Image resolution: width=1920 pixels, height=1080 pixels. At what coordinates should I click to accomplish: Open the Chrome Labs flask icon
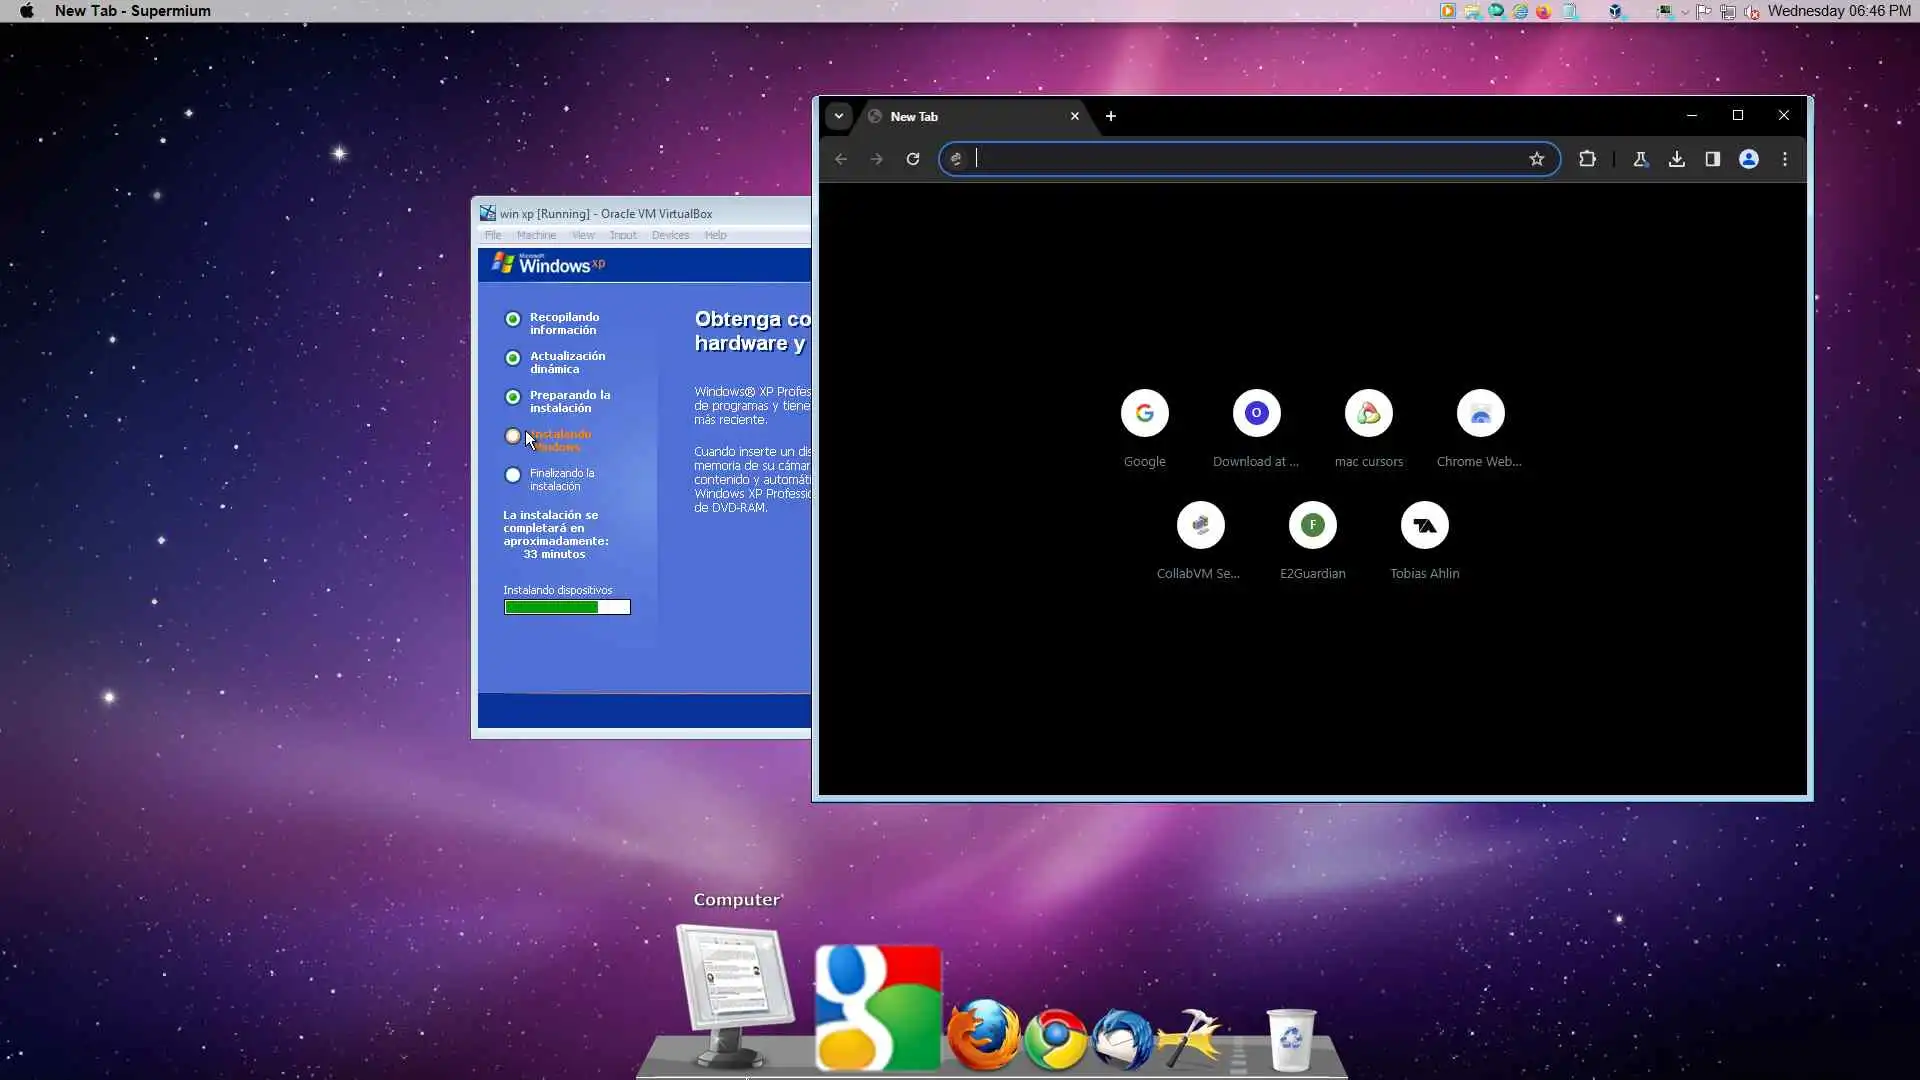(x=1641, y=159)
